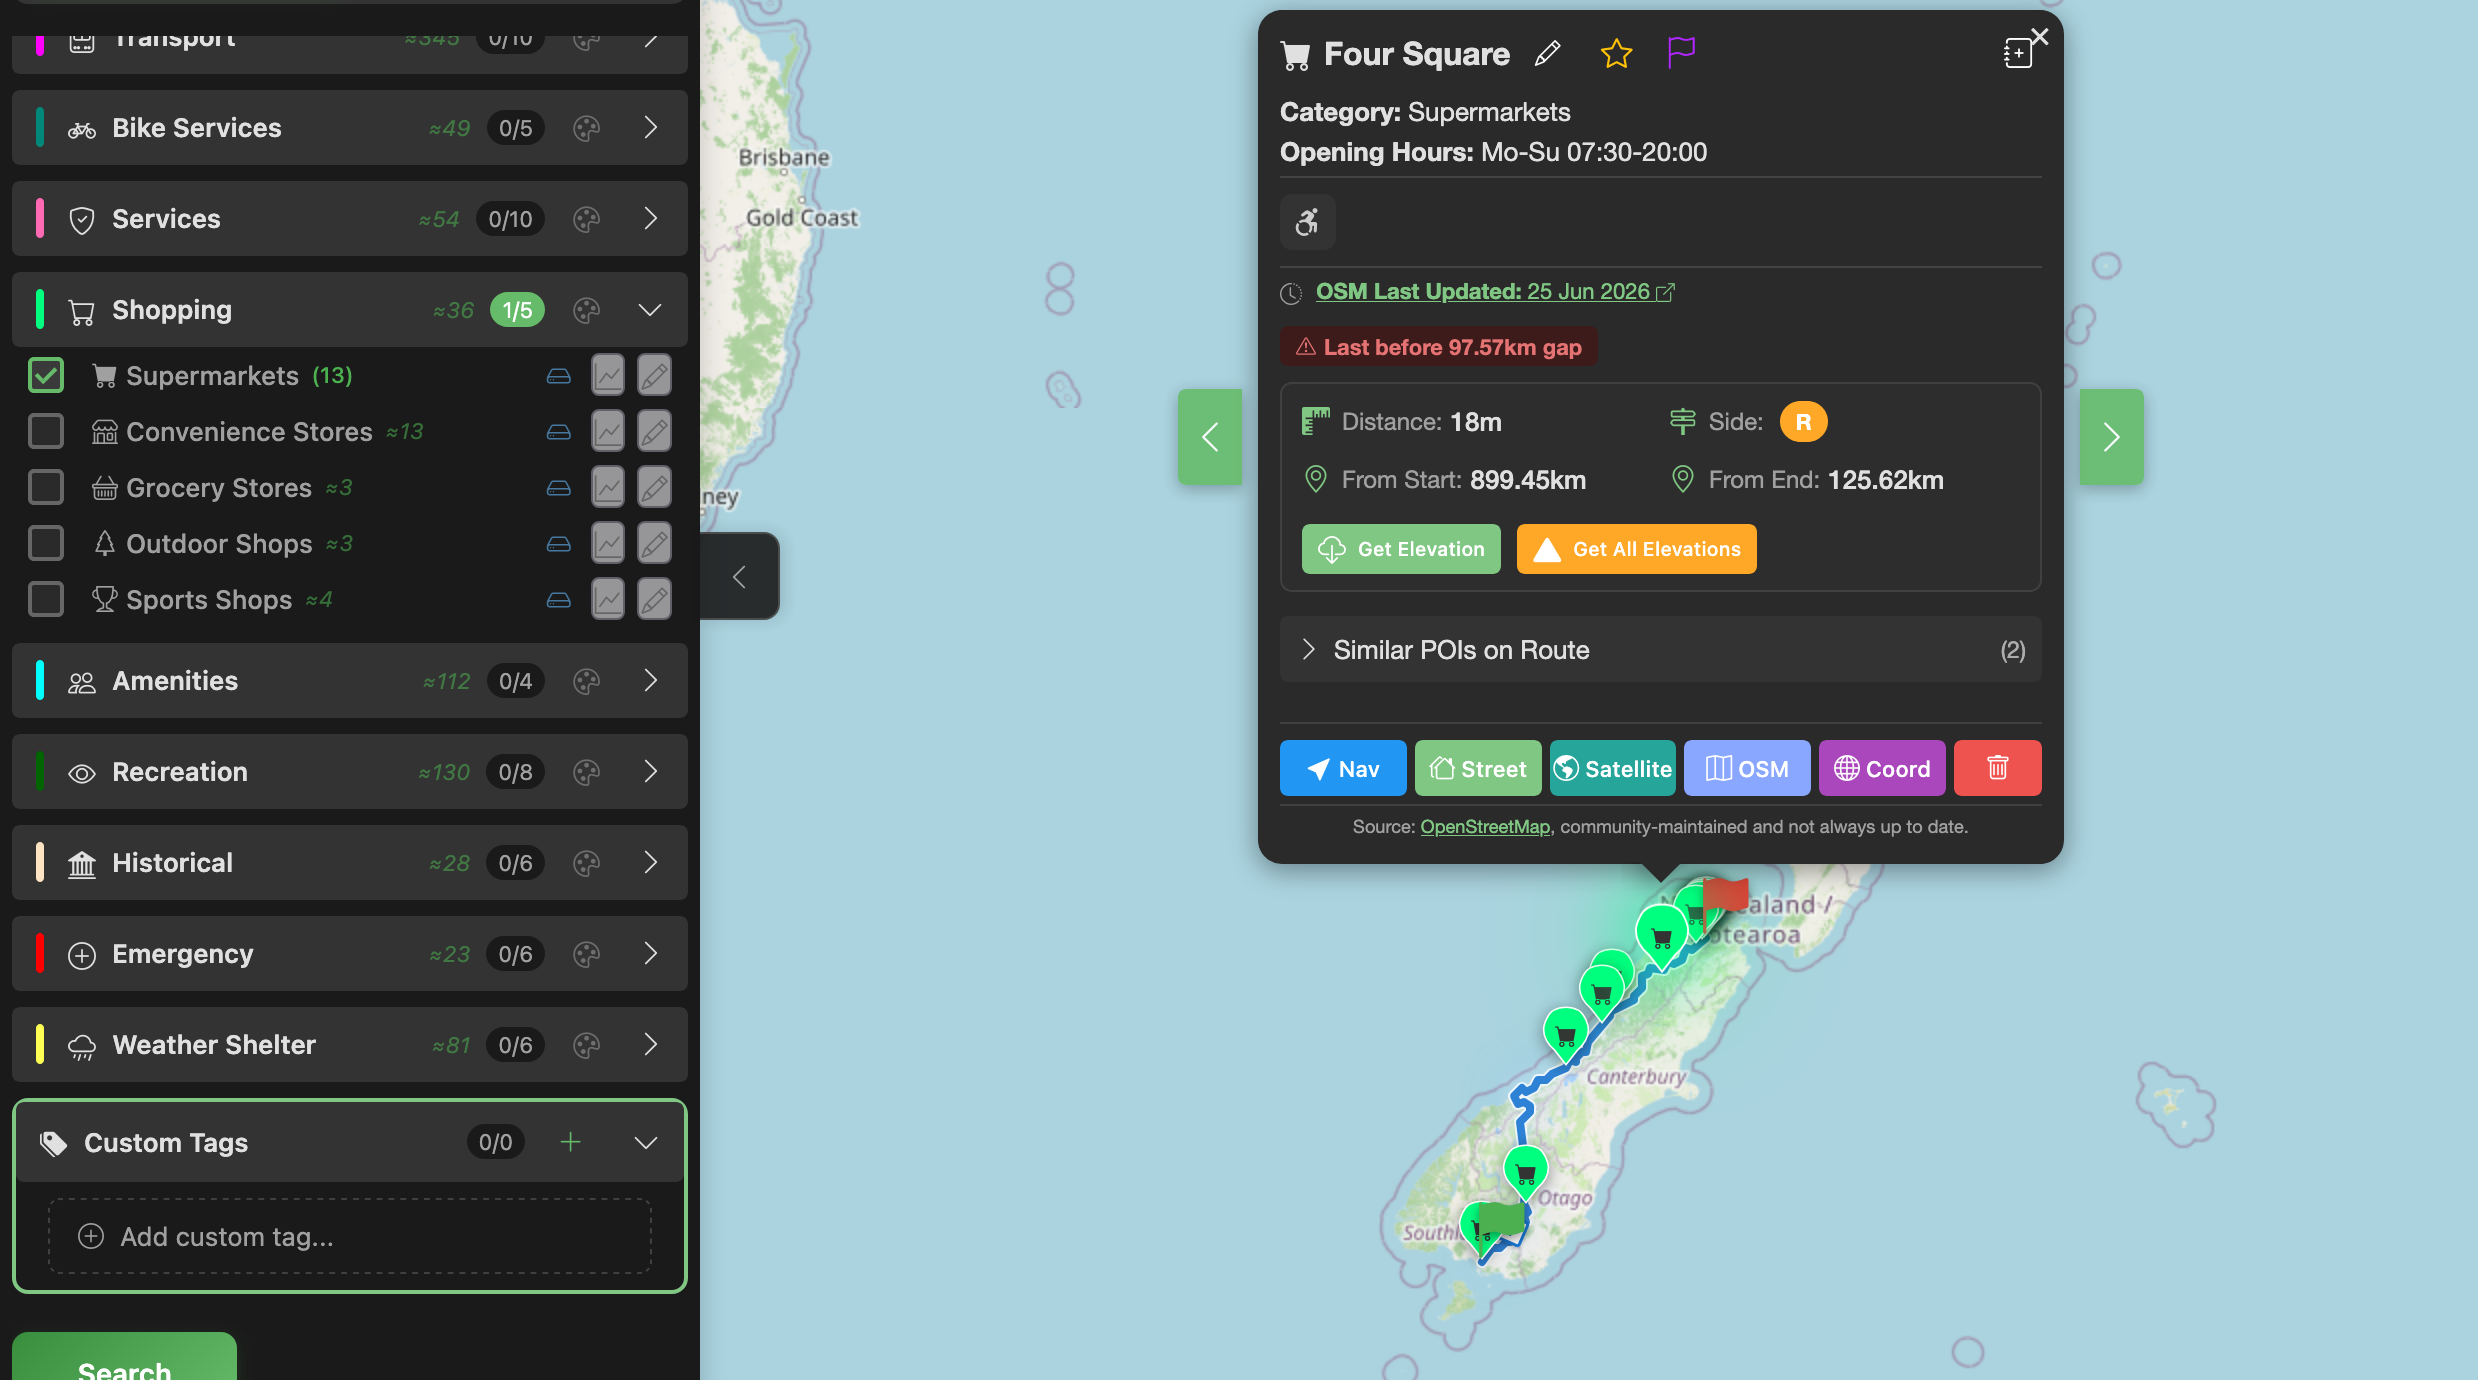Click the Convenience Stores eraser icon

click(559, 432)
